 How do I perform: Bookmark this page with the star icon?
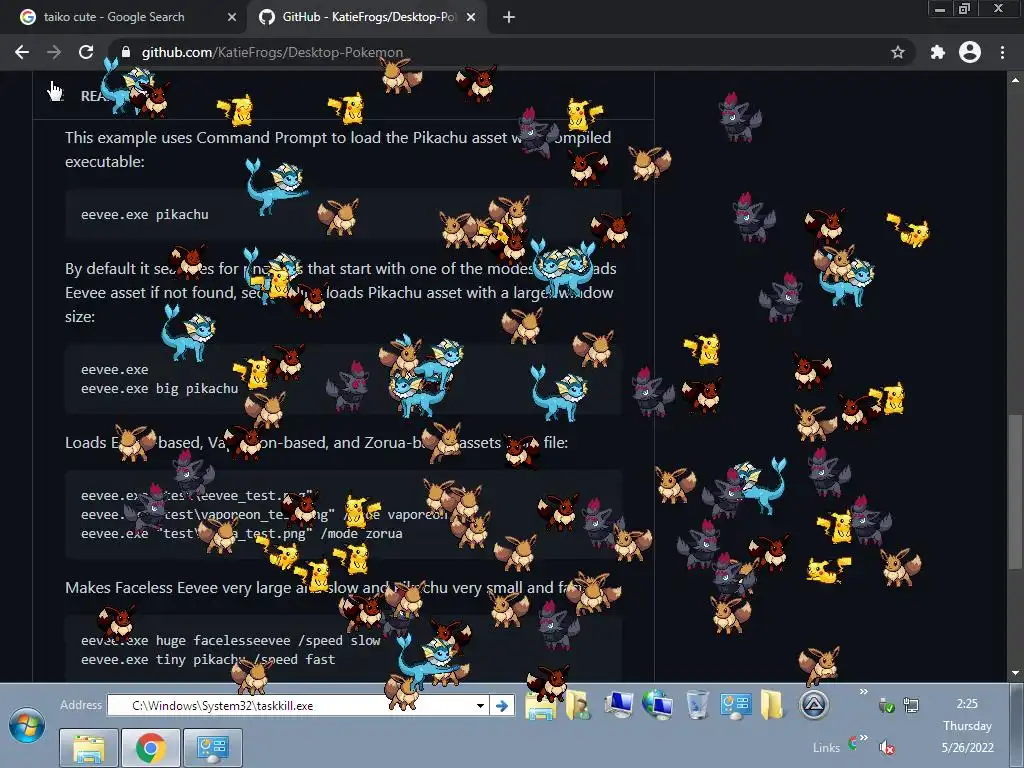(x=898, y=52)
